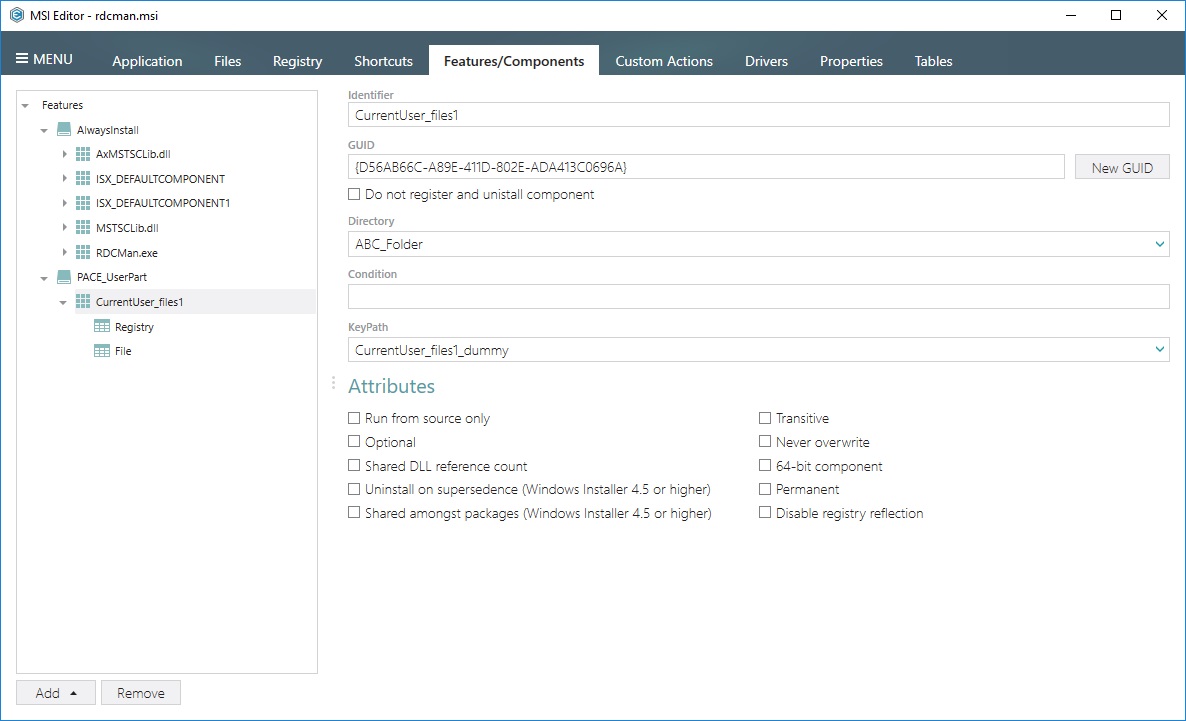
Task: Open the Files tab
Action: [x=228, y=61]
